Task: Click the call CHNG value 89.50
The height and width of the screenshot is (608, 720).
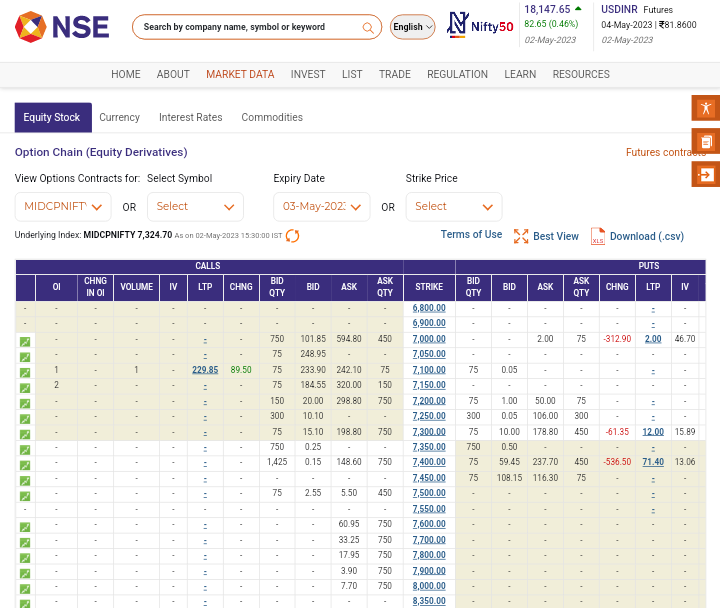Action: click(x=241, y=370)
